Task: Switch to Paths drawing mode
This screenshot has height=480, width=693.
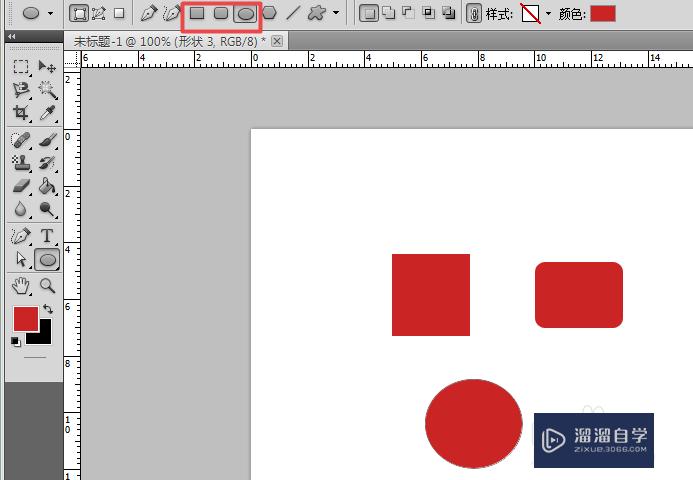Action: pos(99,14)
